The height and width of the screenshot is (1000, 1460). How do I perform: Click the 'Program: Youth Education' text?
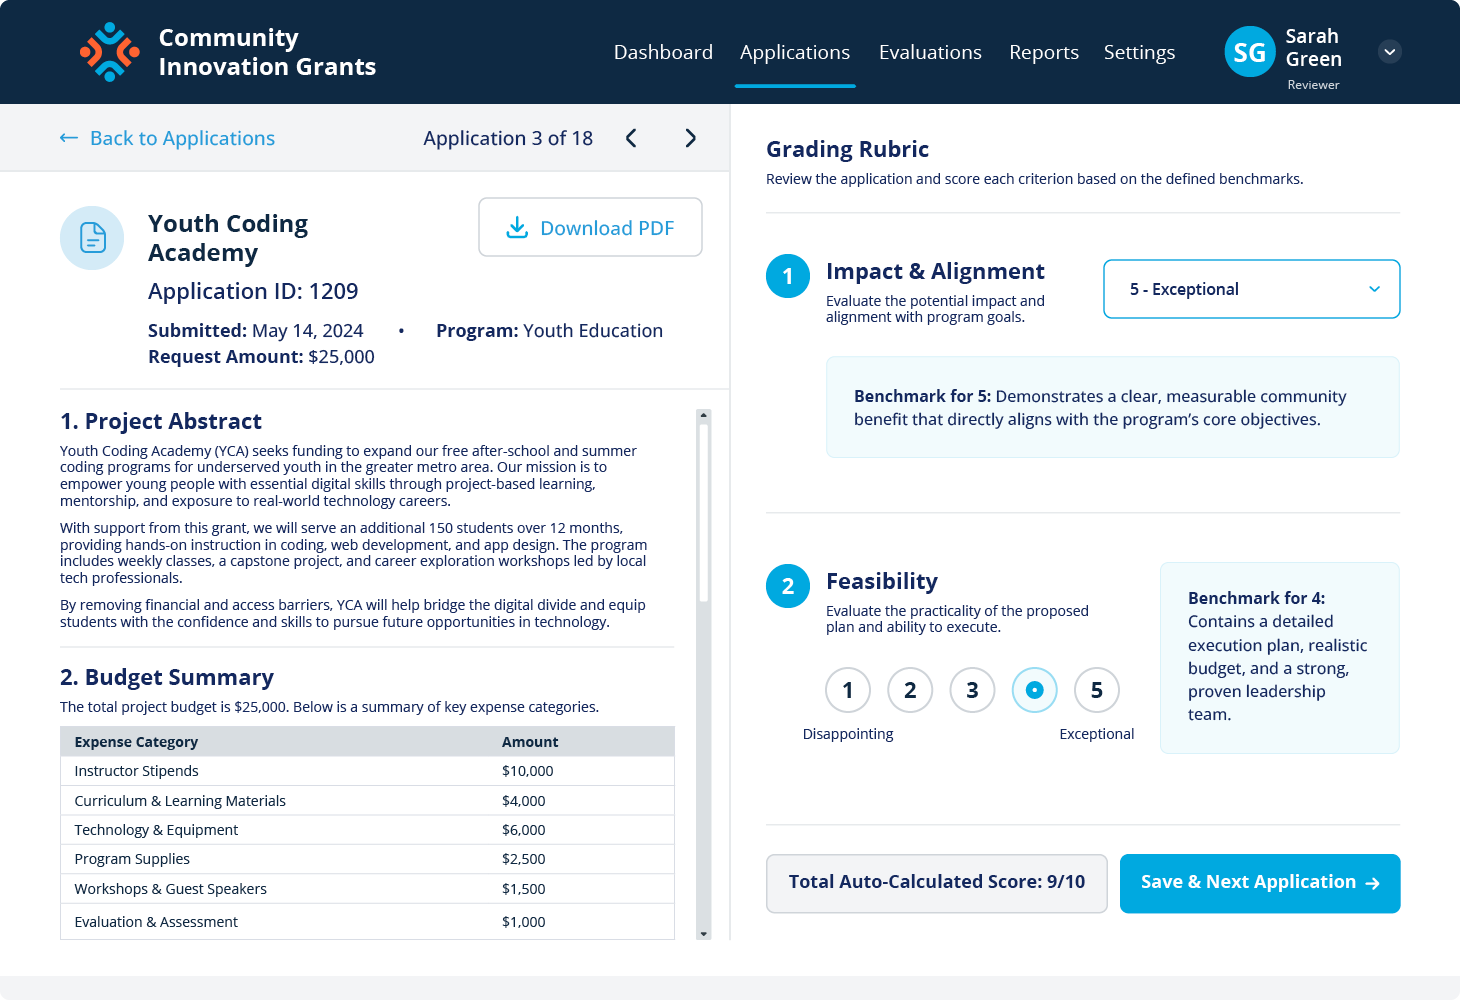(549, 330)
